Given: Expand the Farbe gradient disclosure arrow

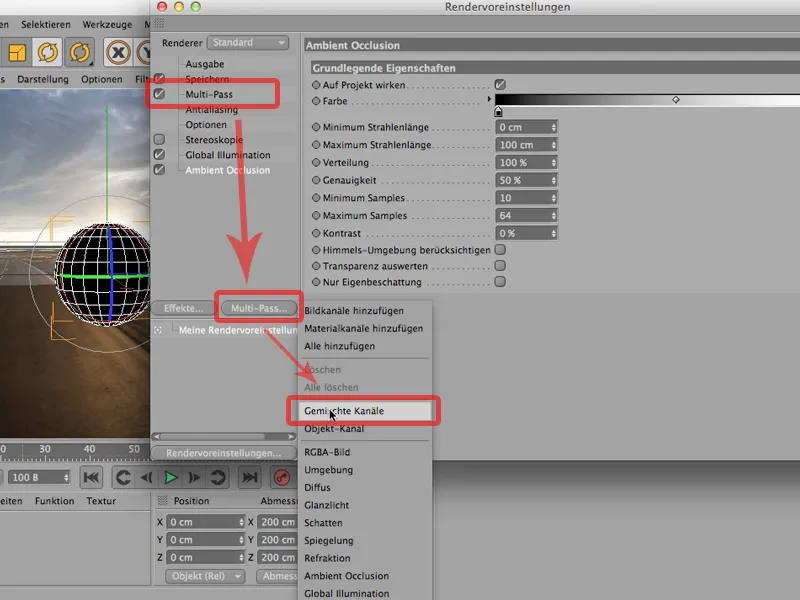Looking at the screenshot, I should [489, 99].
